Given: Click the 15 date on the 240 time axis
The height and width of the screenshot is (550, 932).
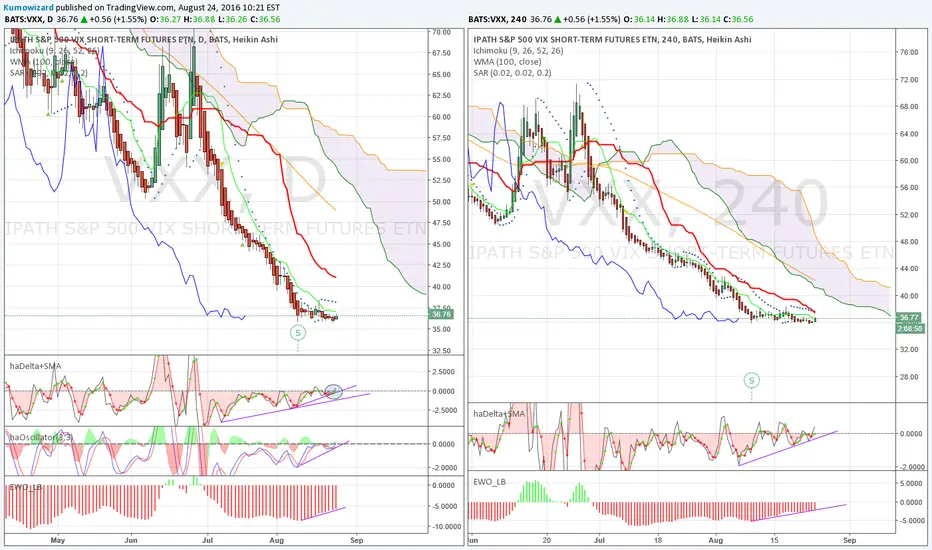Looking at the screenshot, I should [774, 540].
